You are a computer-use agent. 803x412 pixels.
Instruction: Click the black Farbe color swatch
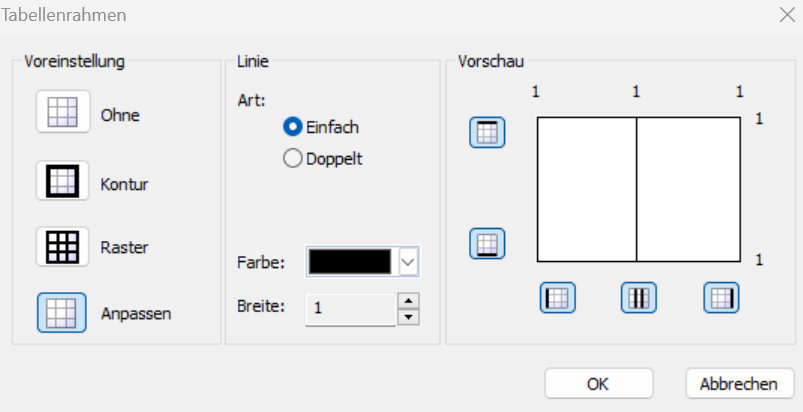coord(350,262)
